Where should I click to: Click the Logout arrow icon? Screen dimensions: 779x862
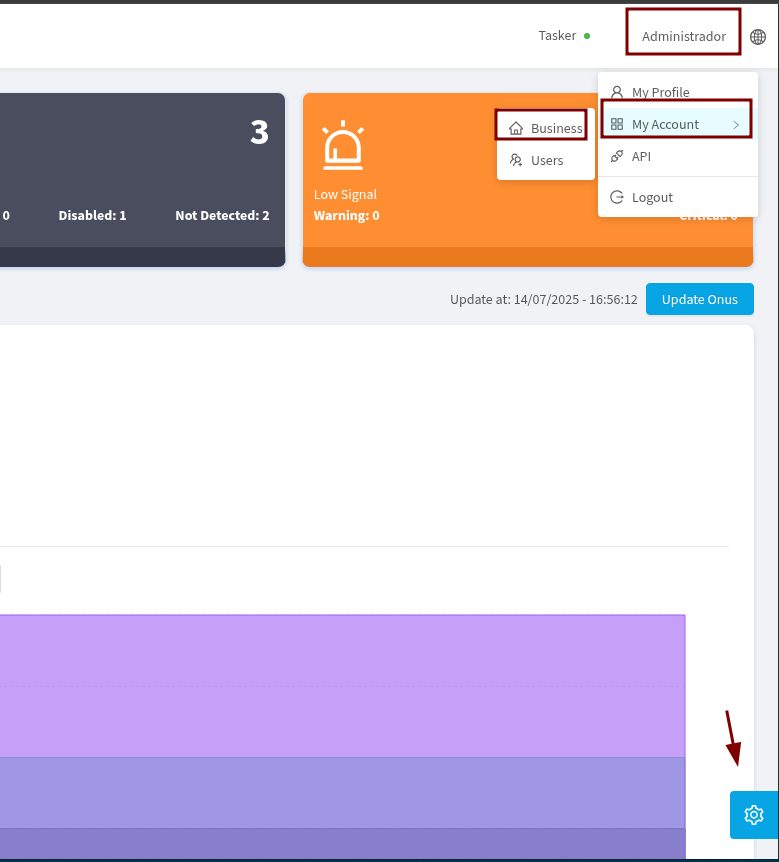tap(617, 198)
